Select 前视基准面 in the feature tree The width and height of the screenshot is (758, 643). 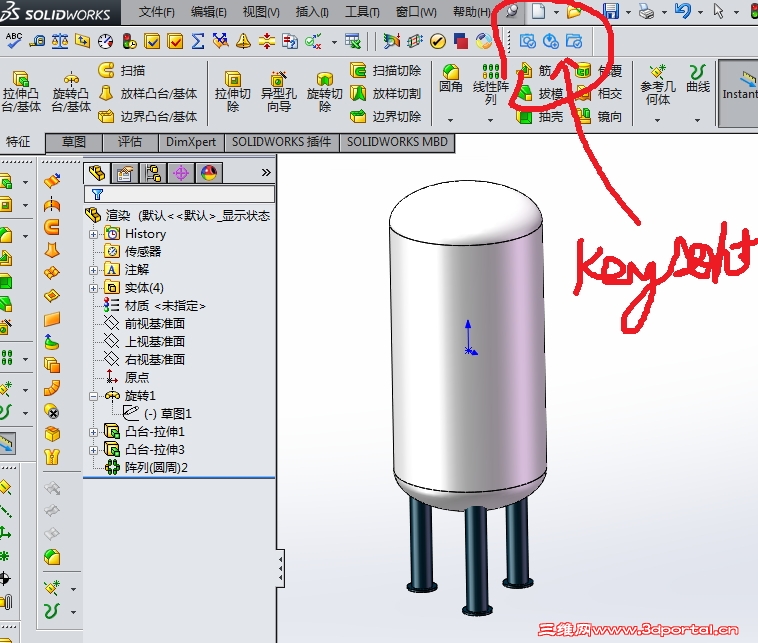[155, 323]
